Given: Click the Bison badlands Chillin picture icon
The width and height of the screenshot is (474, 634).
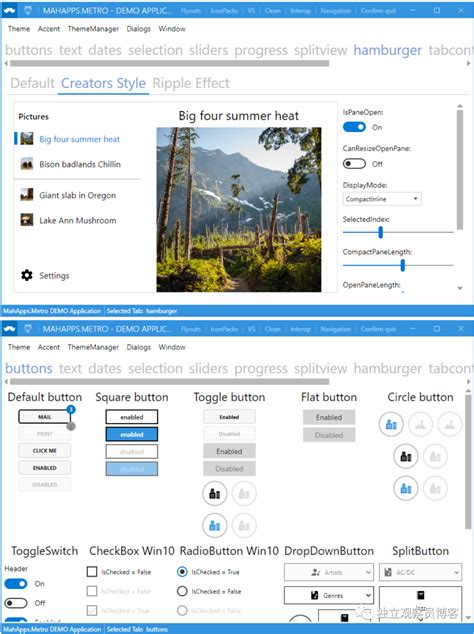Looking at the screenshot, I should pos(27,164).
